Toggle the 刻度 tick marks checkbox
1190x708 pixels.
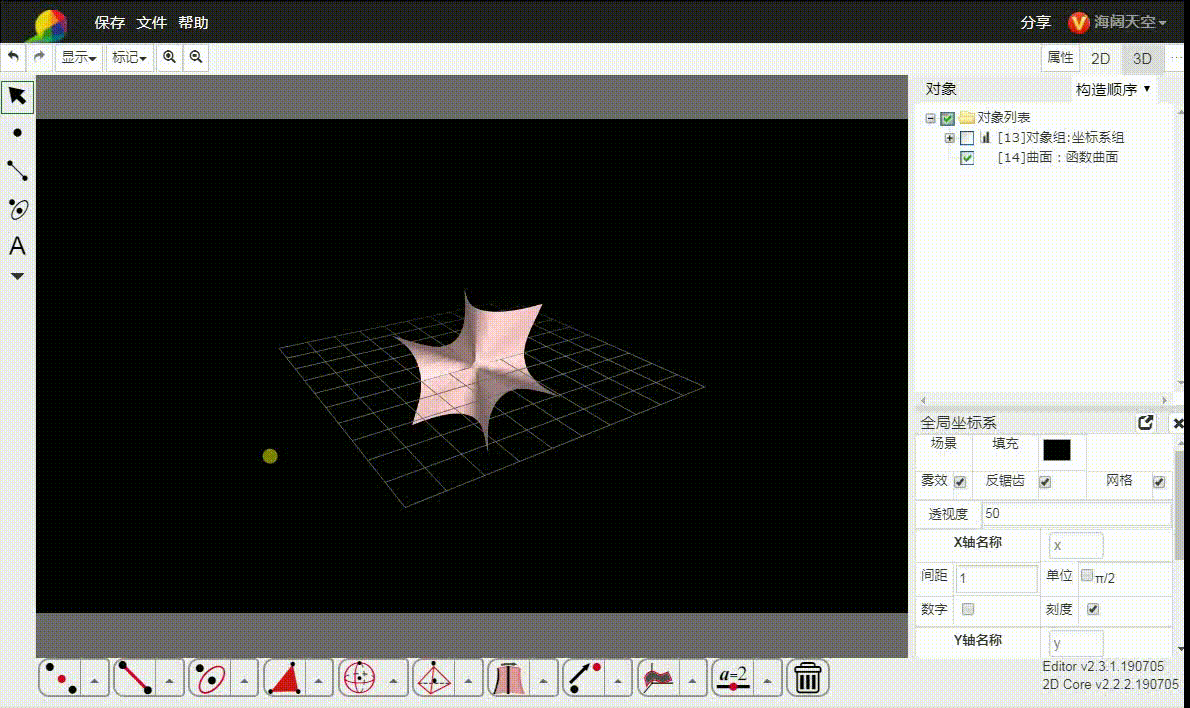pyautogui.click(x=1093, y=609)
